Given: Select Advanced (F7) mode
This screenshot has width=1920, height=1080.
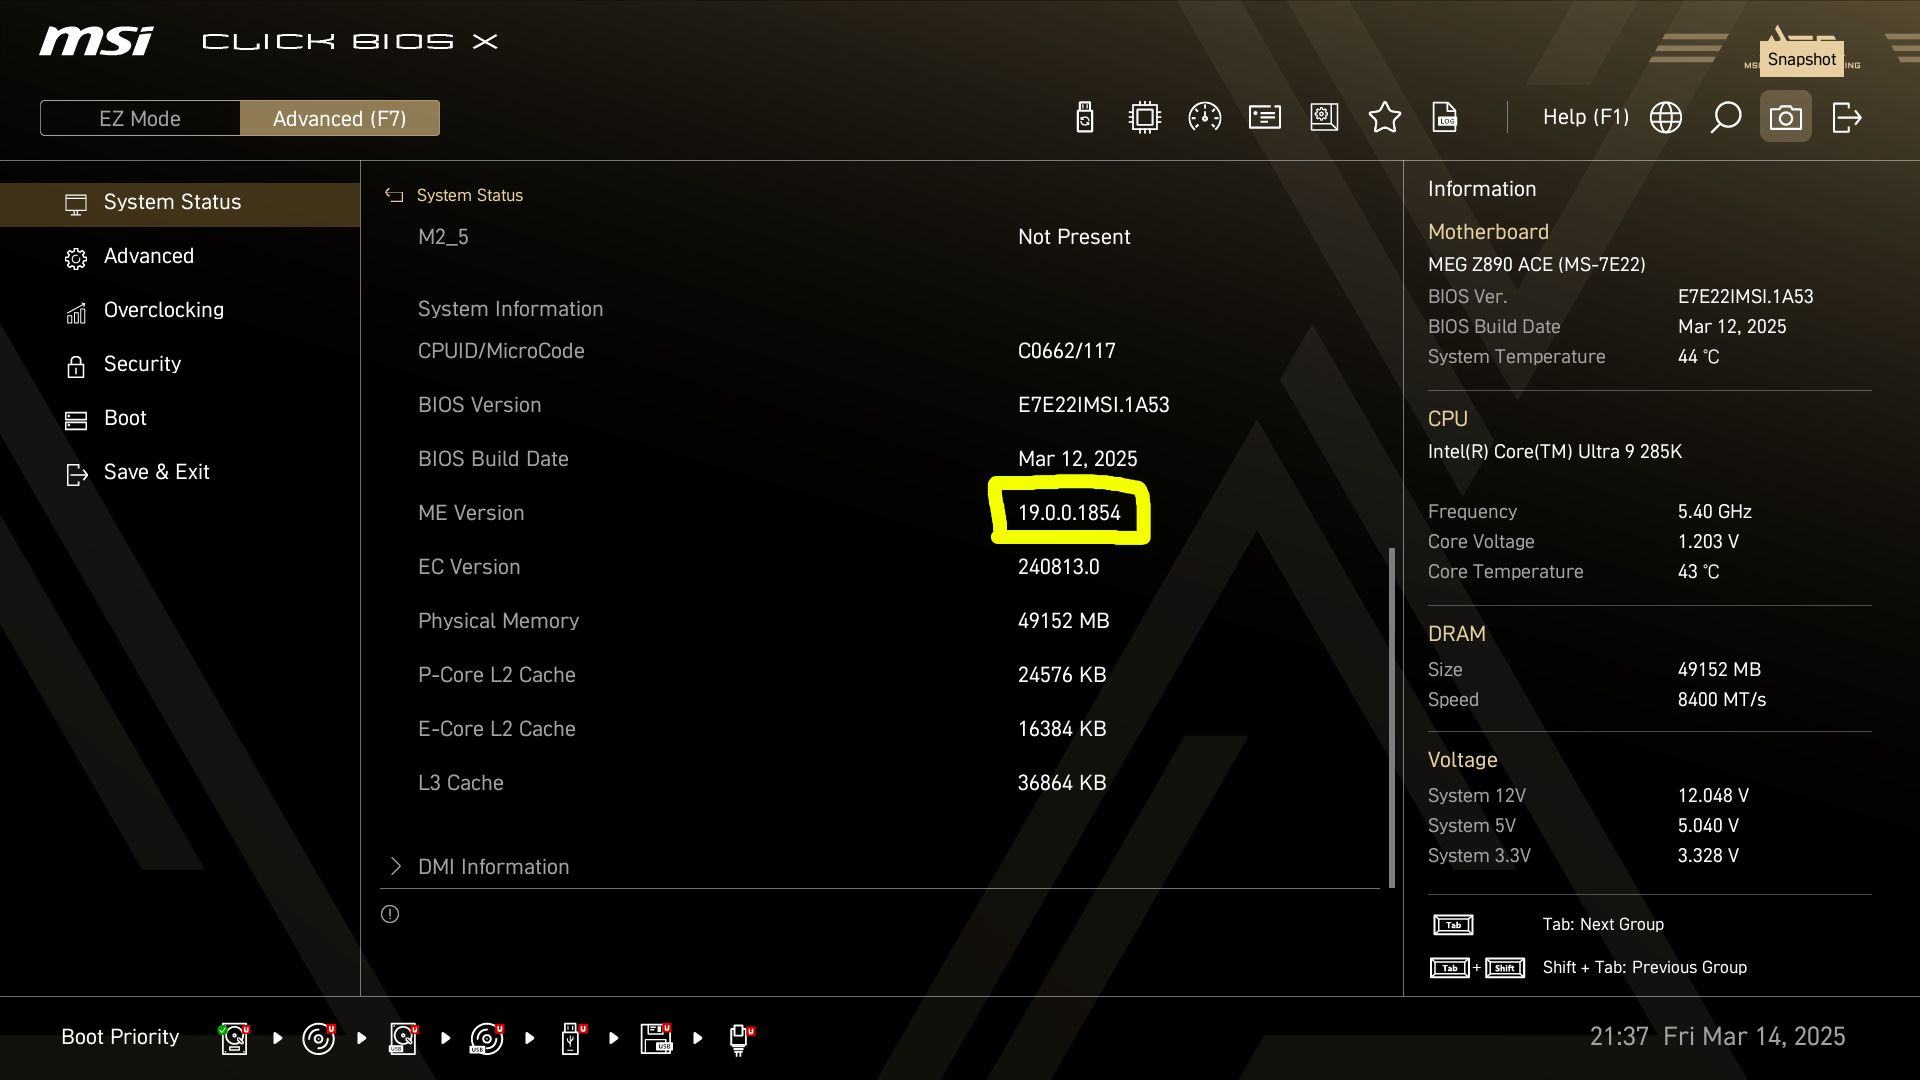Looking at the screenshot, I should click(339, 118).
